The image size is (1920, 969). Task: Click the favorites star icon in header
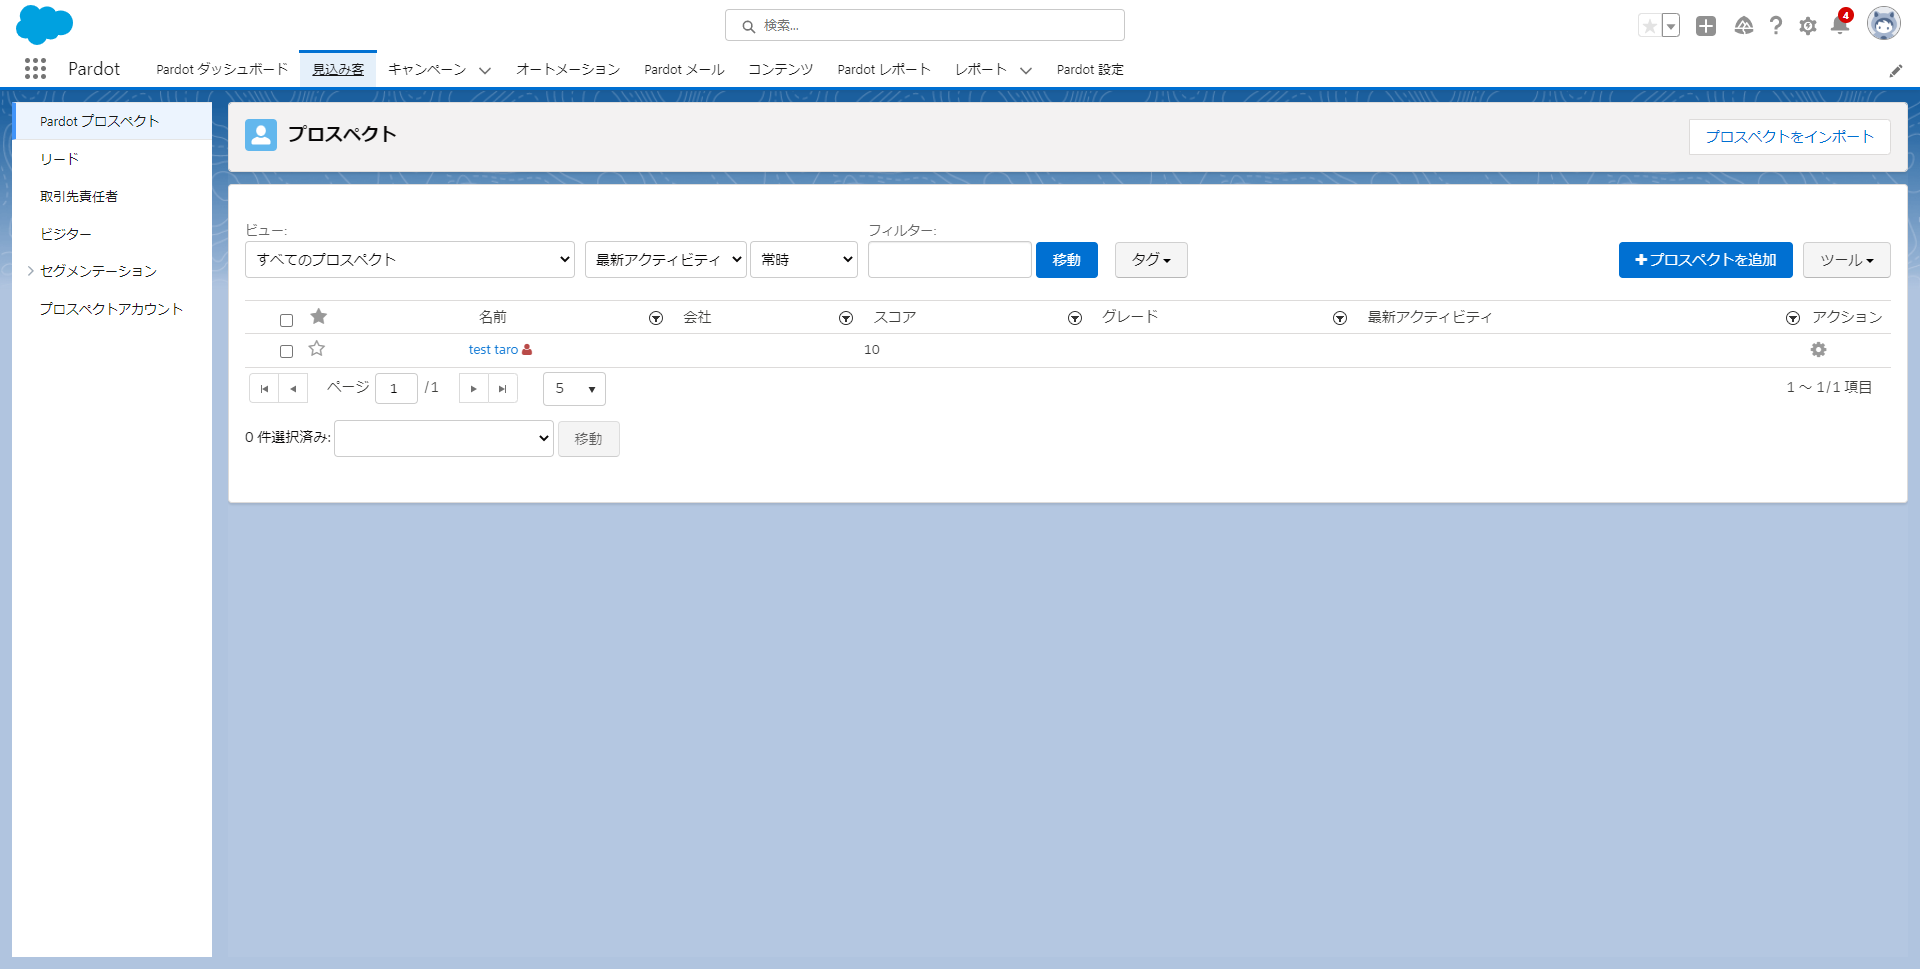point(1649,26)
